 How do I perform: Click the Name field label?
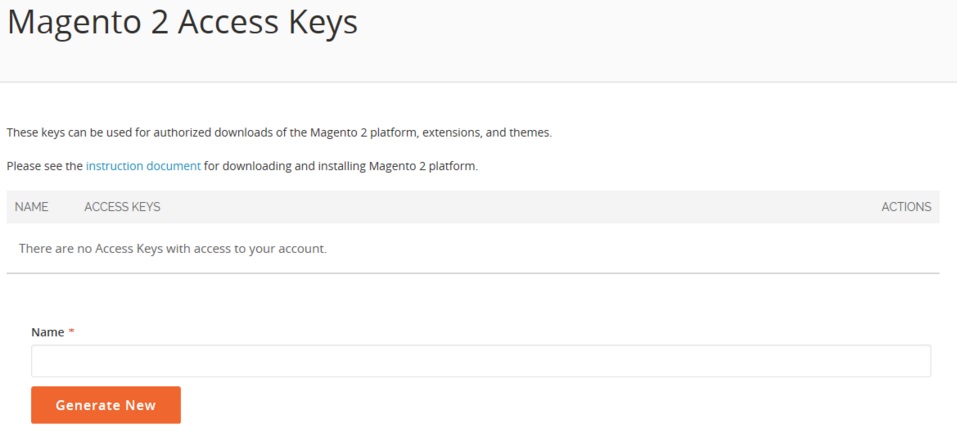click(48, 332)
